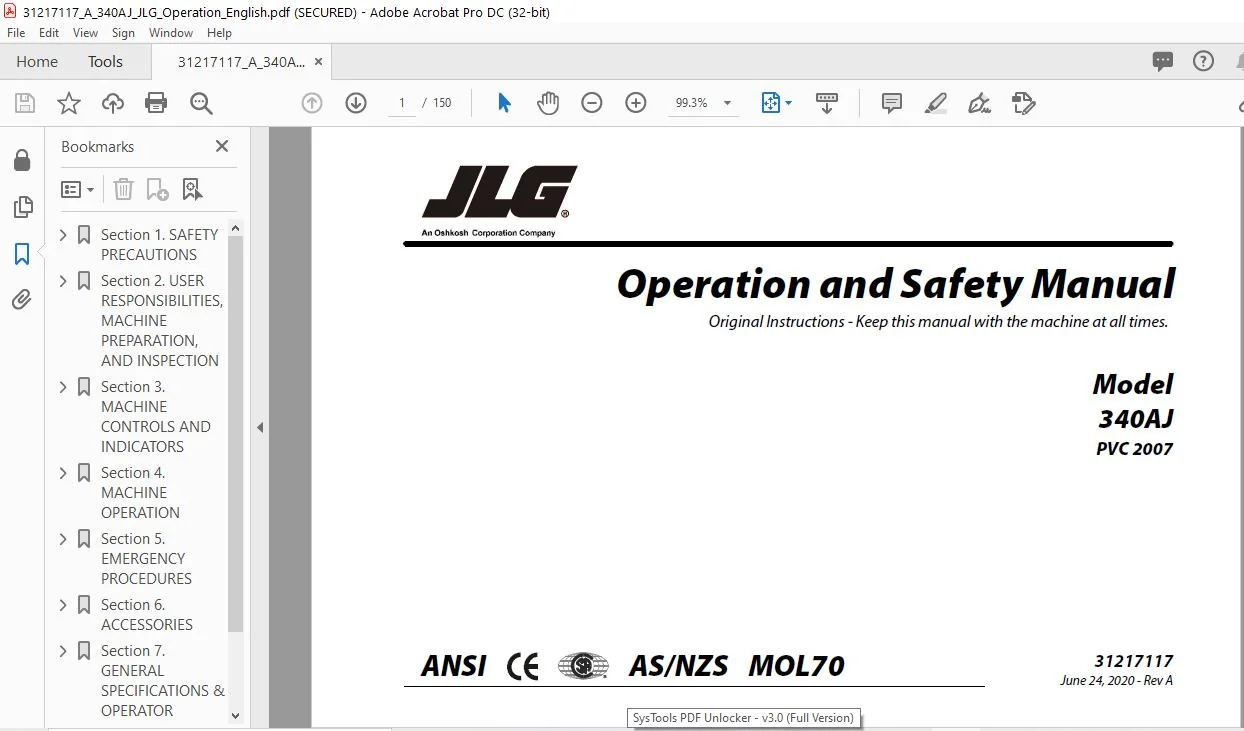The image size is (1244, 731).
Task: Activate the hand pan tool
Action: pyautogui.click(x=548, y=103)
